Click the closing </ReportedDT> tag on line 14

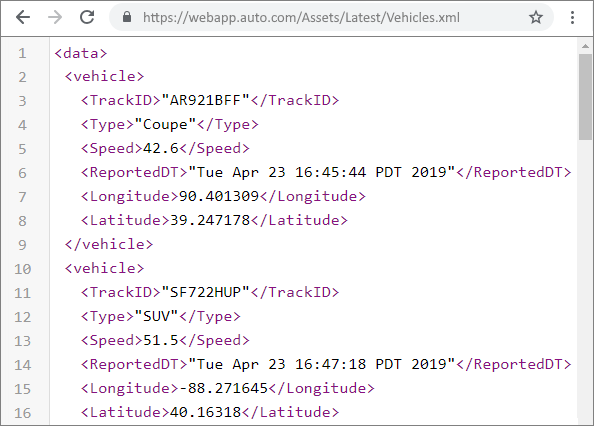513,364
